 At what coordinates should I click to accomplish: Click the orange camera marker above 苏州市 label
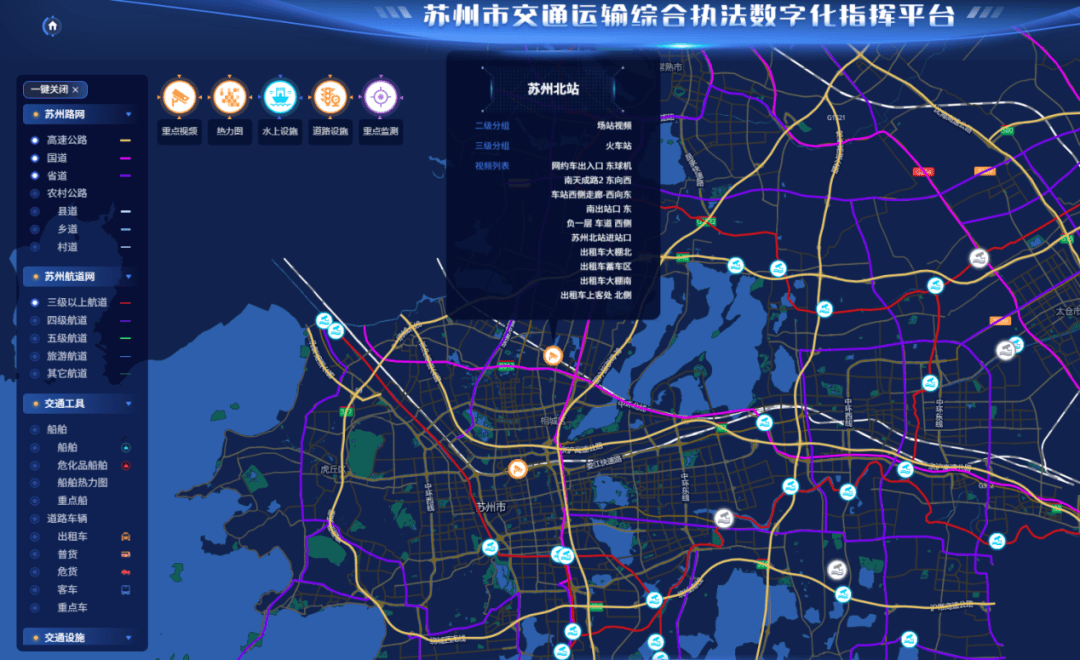pyautogui.click(x=518, y=469)
